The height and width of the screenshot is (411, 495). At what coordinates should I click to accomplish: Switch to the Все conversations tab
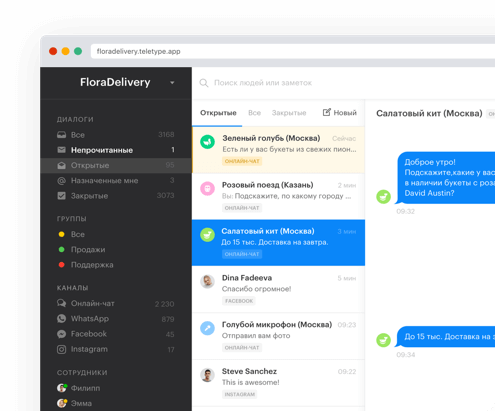pos(254,113)
